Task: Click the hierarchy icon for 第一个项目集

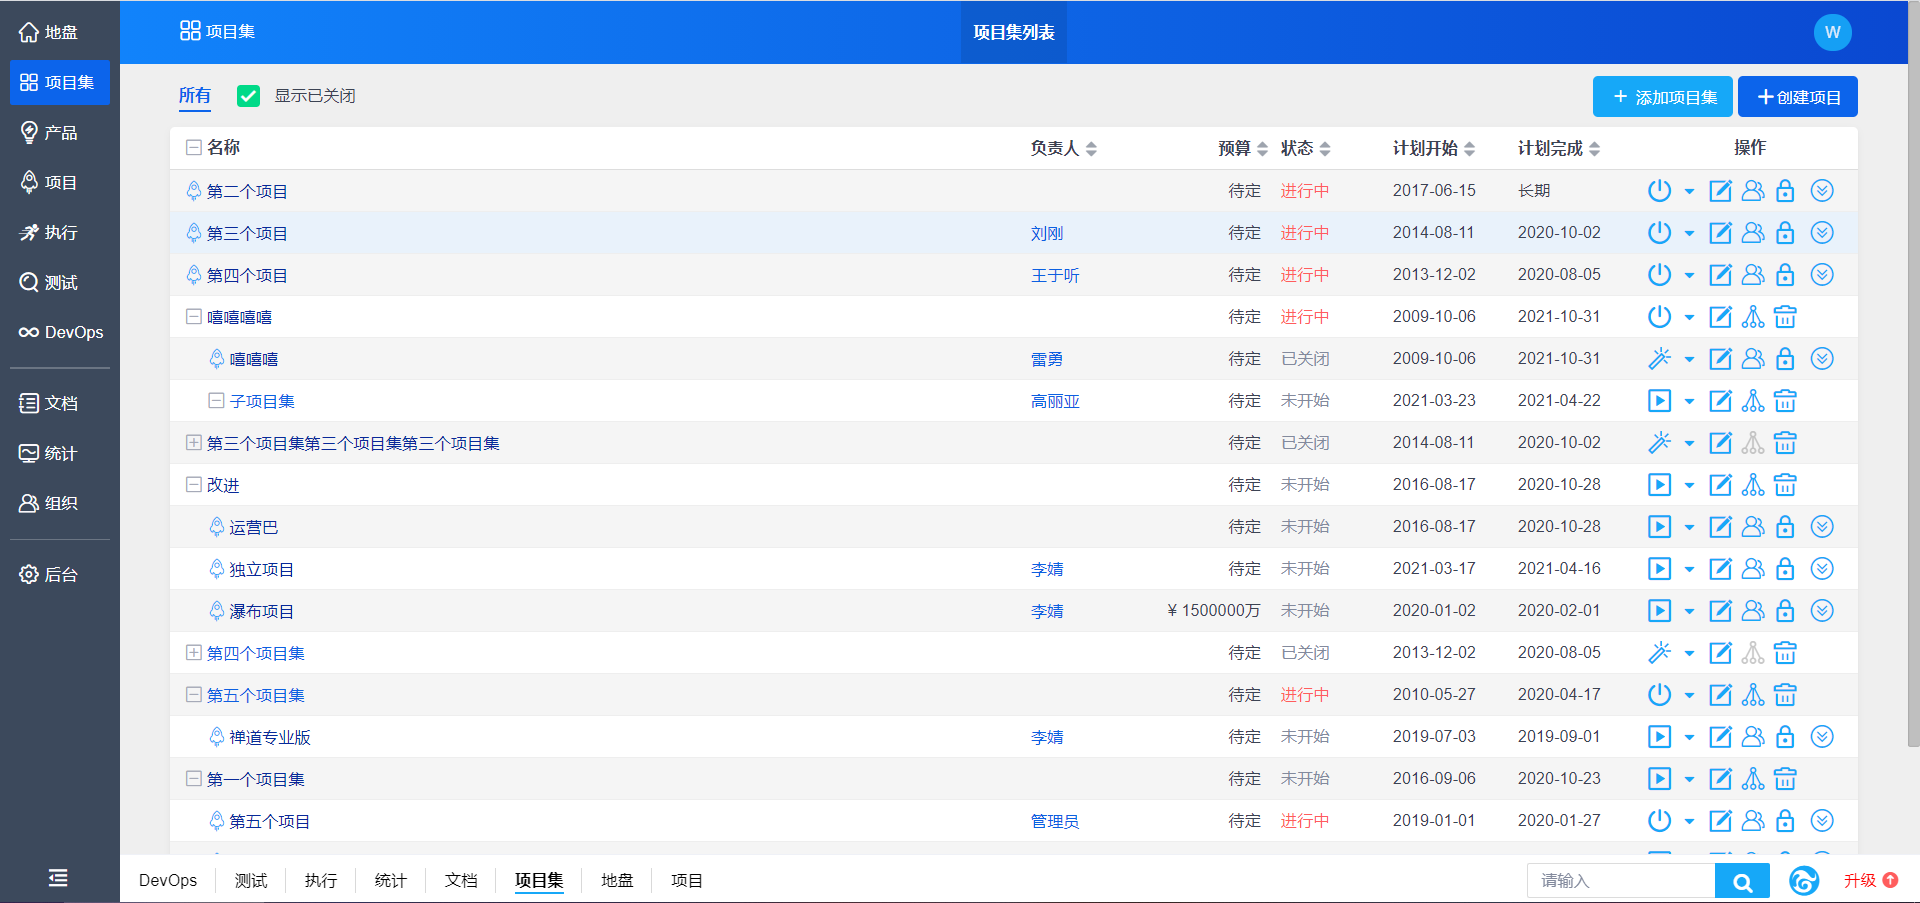Action: tap(1753, 779)
